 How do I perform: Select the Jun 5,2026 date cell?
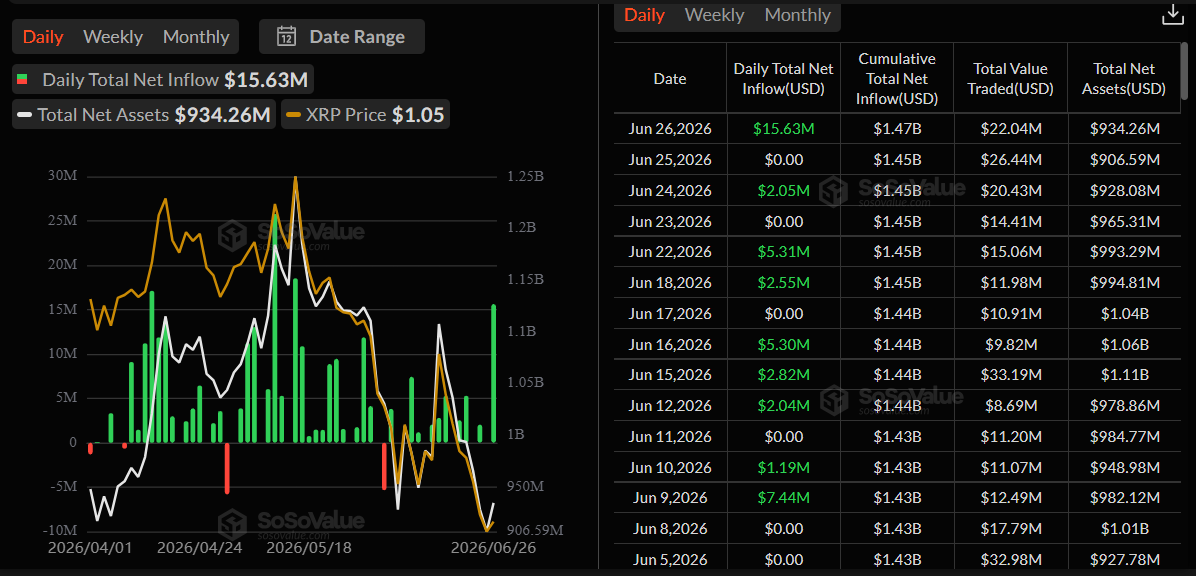tap(670, 559)
